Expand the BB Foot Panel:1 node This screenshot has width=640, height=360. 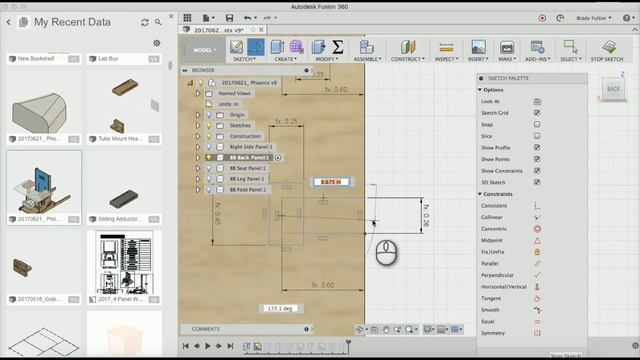click(198, 190)
